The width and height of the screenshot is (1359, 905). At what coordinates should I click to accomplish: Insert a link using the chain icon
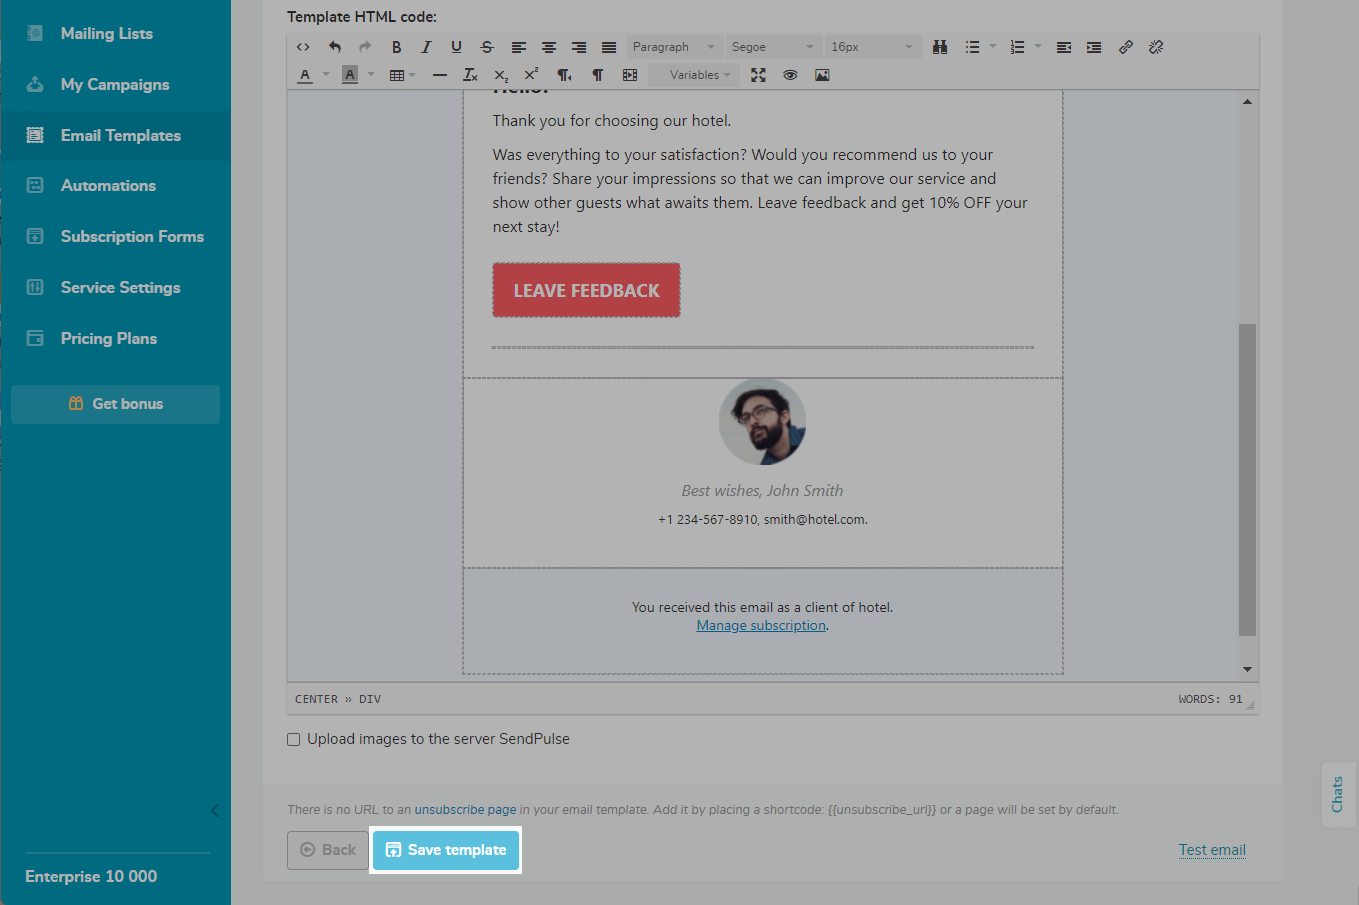click(x=1126, y=47)
